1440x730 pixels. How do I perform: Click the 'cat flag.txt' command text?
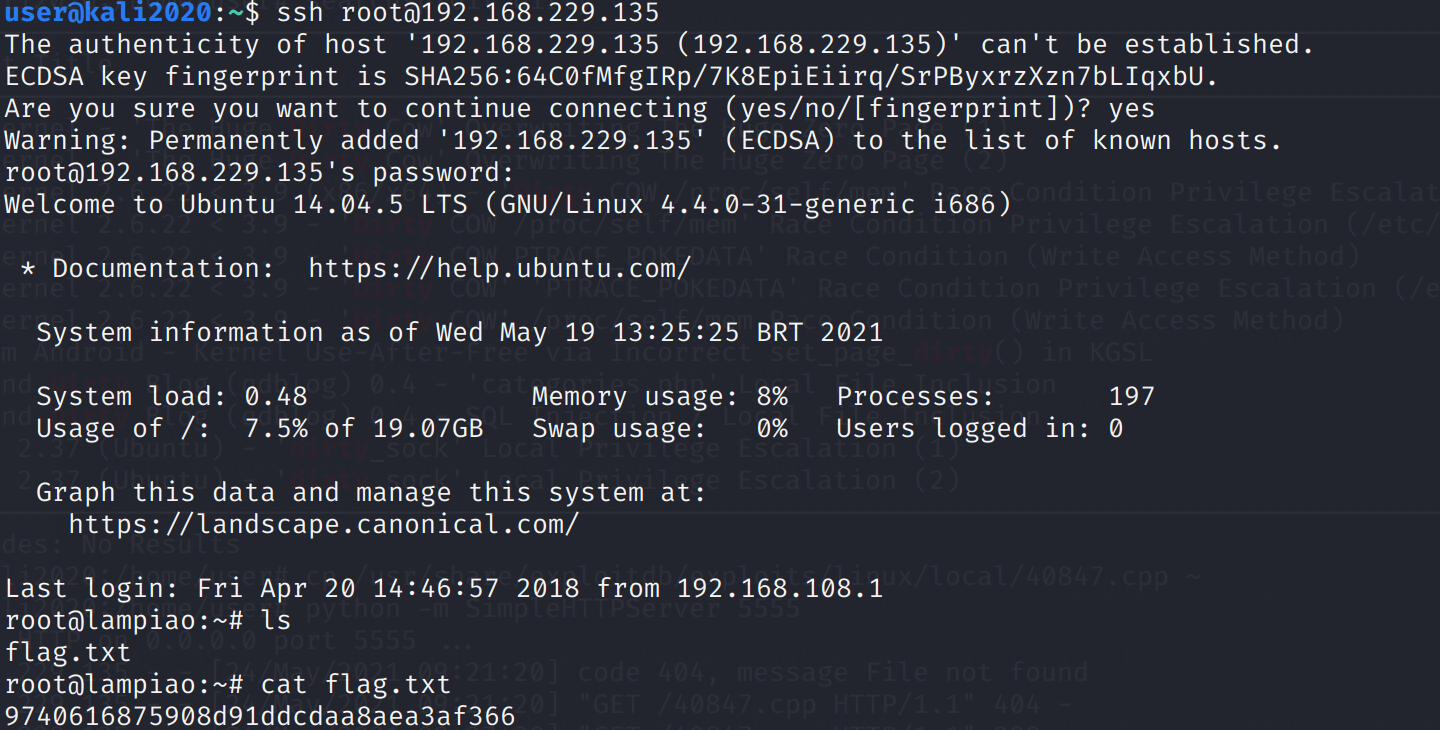point(355,684)
